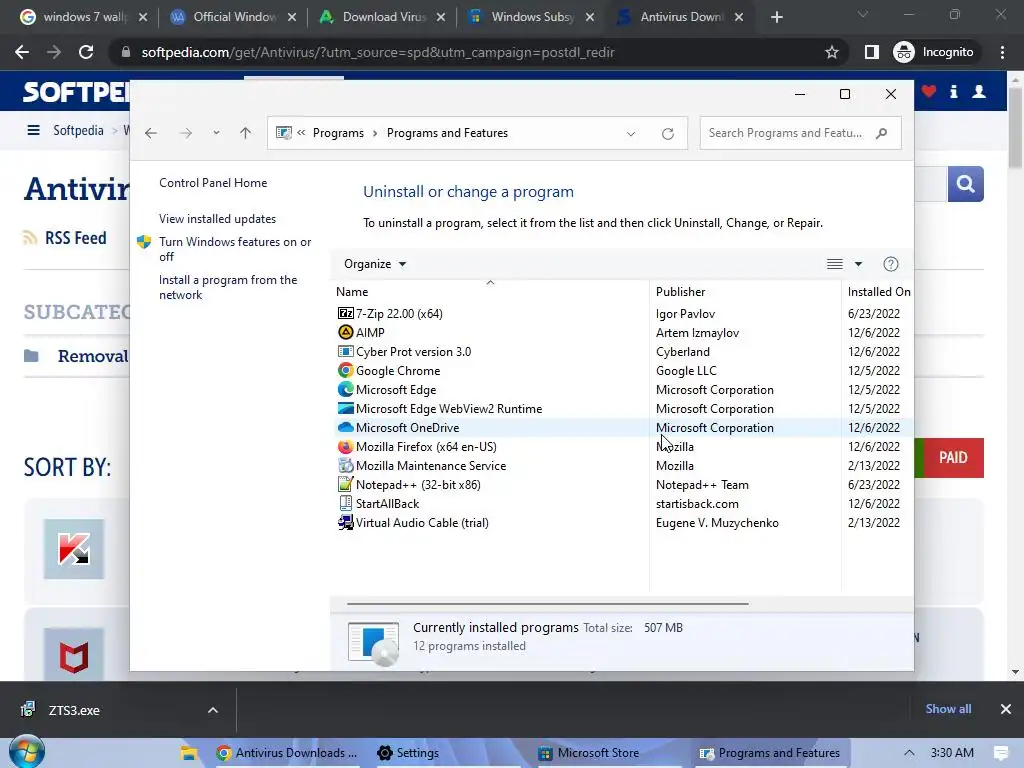Sort programs by Name column header
The image size is (1024, 768).
coord(490,292)
